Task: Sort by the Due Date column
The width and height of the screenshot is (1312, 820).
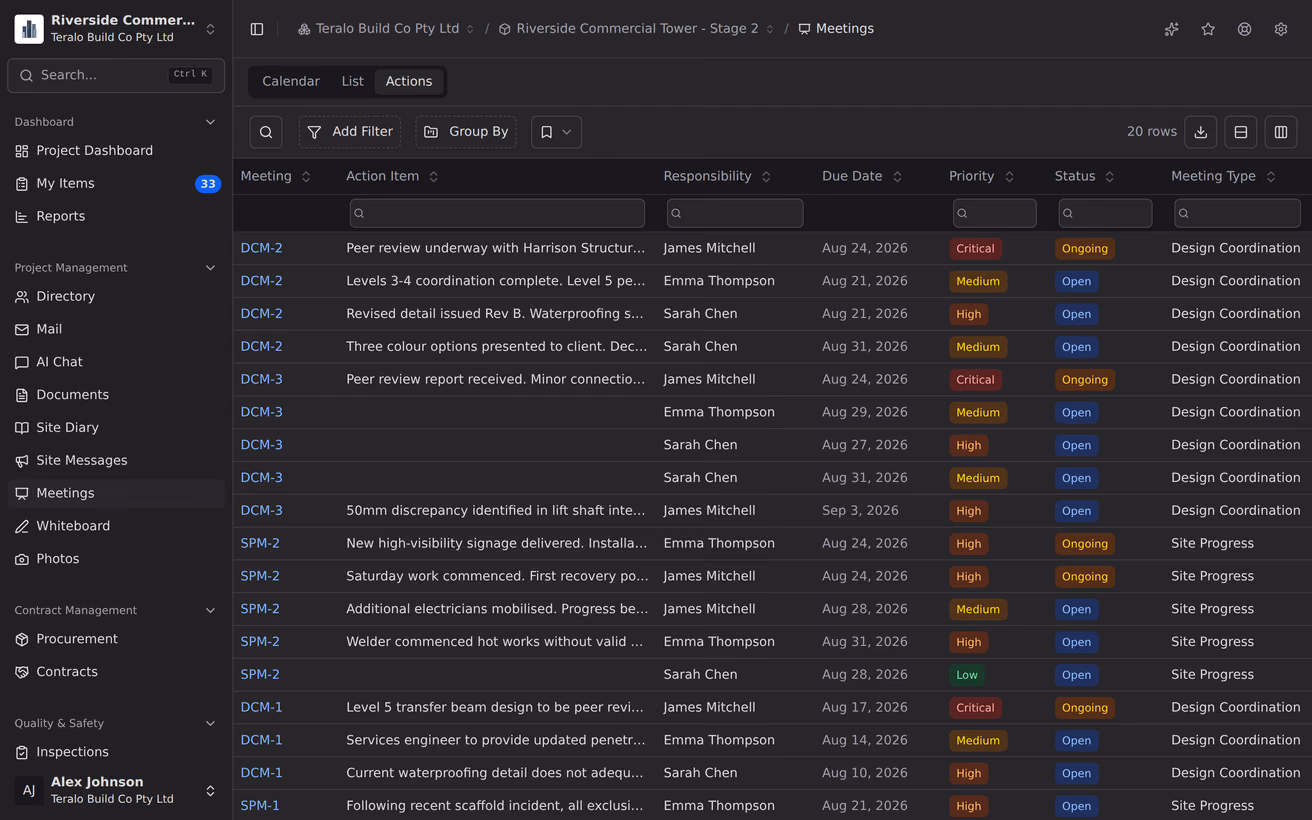Action: point(862,176)
